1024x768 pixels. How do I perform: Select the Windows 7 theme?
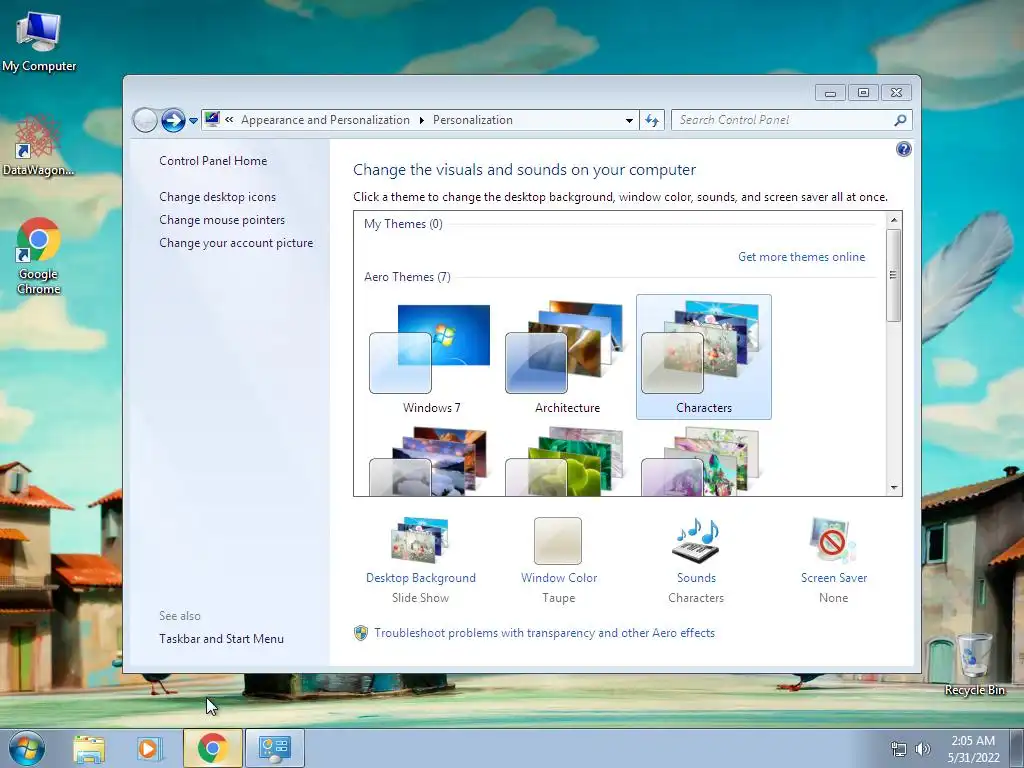click(431, 357)
